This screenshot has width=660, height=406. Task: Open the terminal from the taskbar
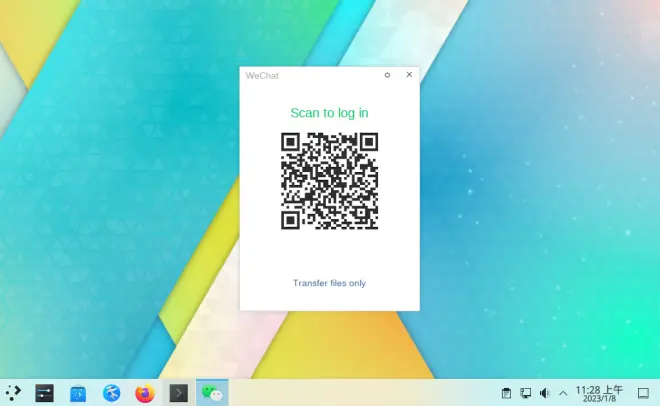click(x=178, y=393)
